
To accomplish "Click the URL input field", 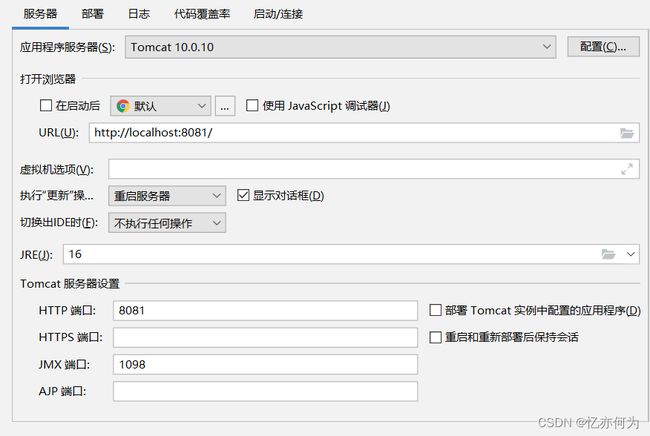I will pyautogui.click(x=364, y=133).
